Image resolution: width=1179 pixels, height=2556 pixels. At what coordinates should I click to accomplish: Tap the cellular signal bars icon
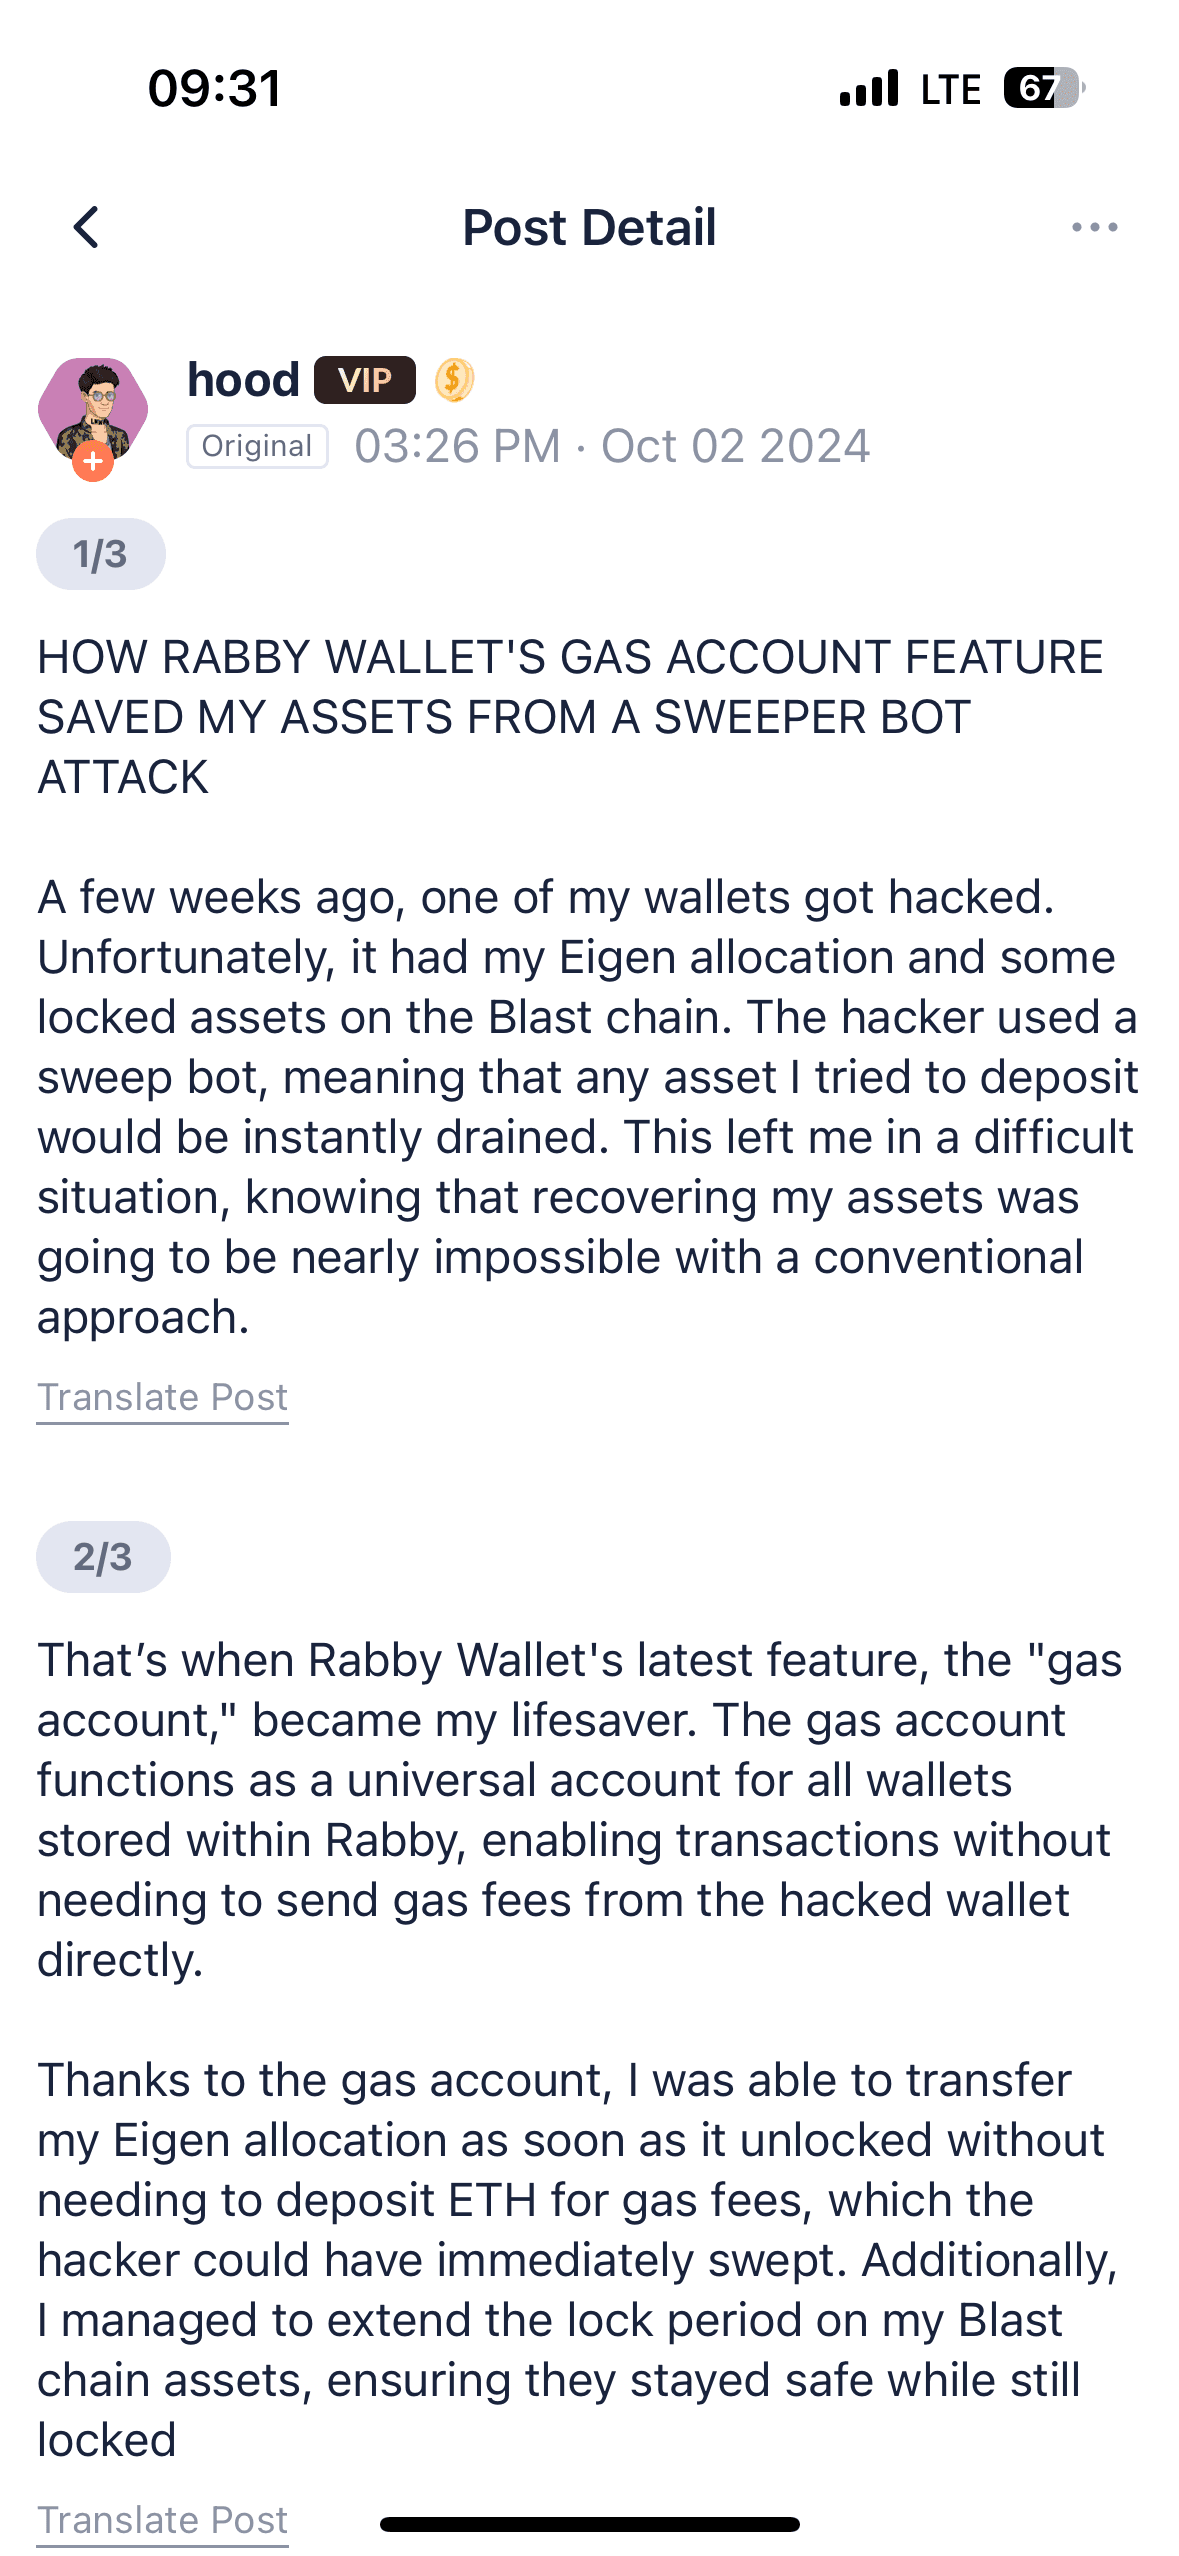pos(867,88)
